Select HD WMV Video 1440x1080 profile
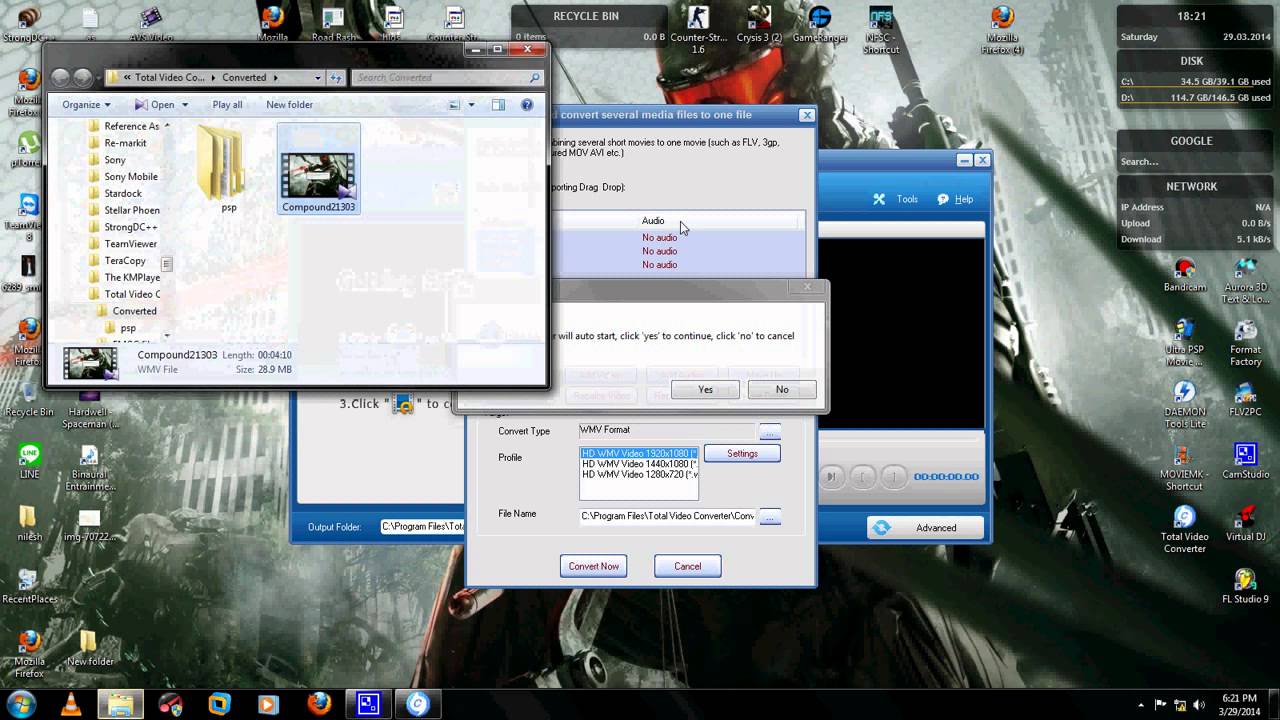The image size is (1280, 720). pyautogui.click(x=639, y=464)
